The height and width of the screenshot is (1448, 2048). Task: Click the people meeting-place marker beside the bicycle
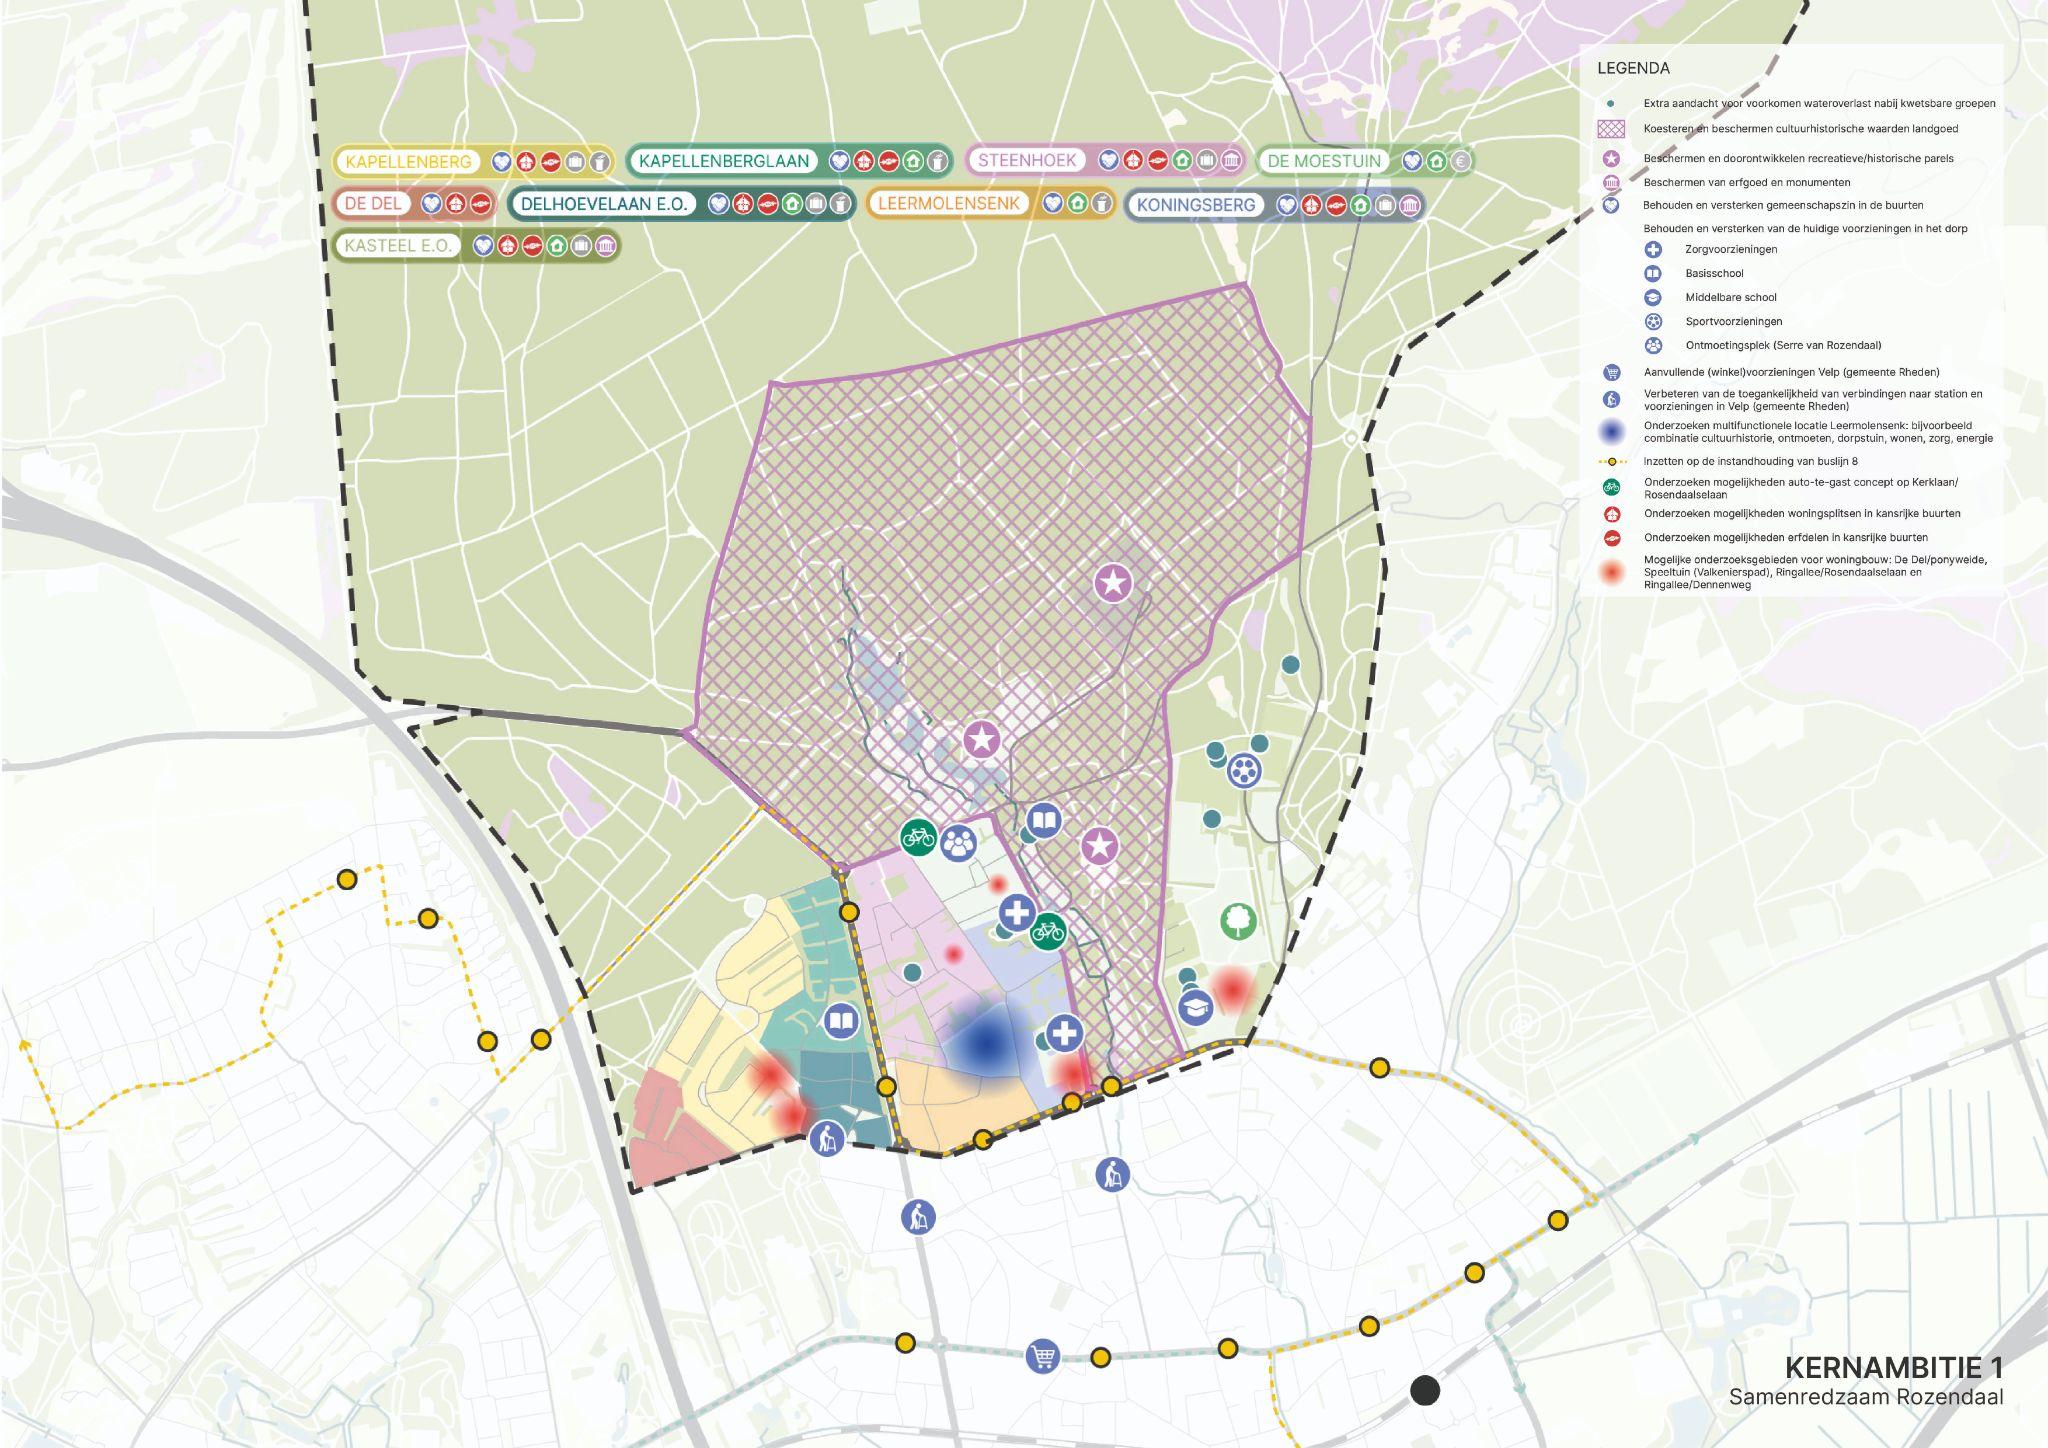point(958,843)
